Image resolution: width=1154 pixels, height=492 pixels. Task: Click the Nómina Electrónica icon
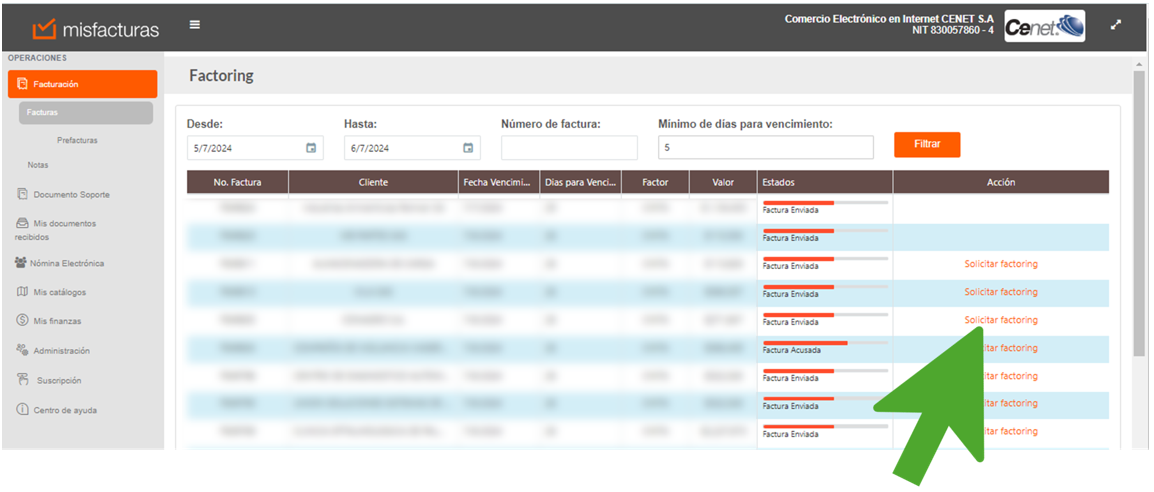point(21,263)
